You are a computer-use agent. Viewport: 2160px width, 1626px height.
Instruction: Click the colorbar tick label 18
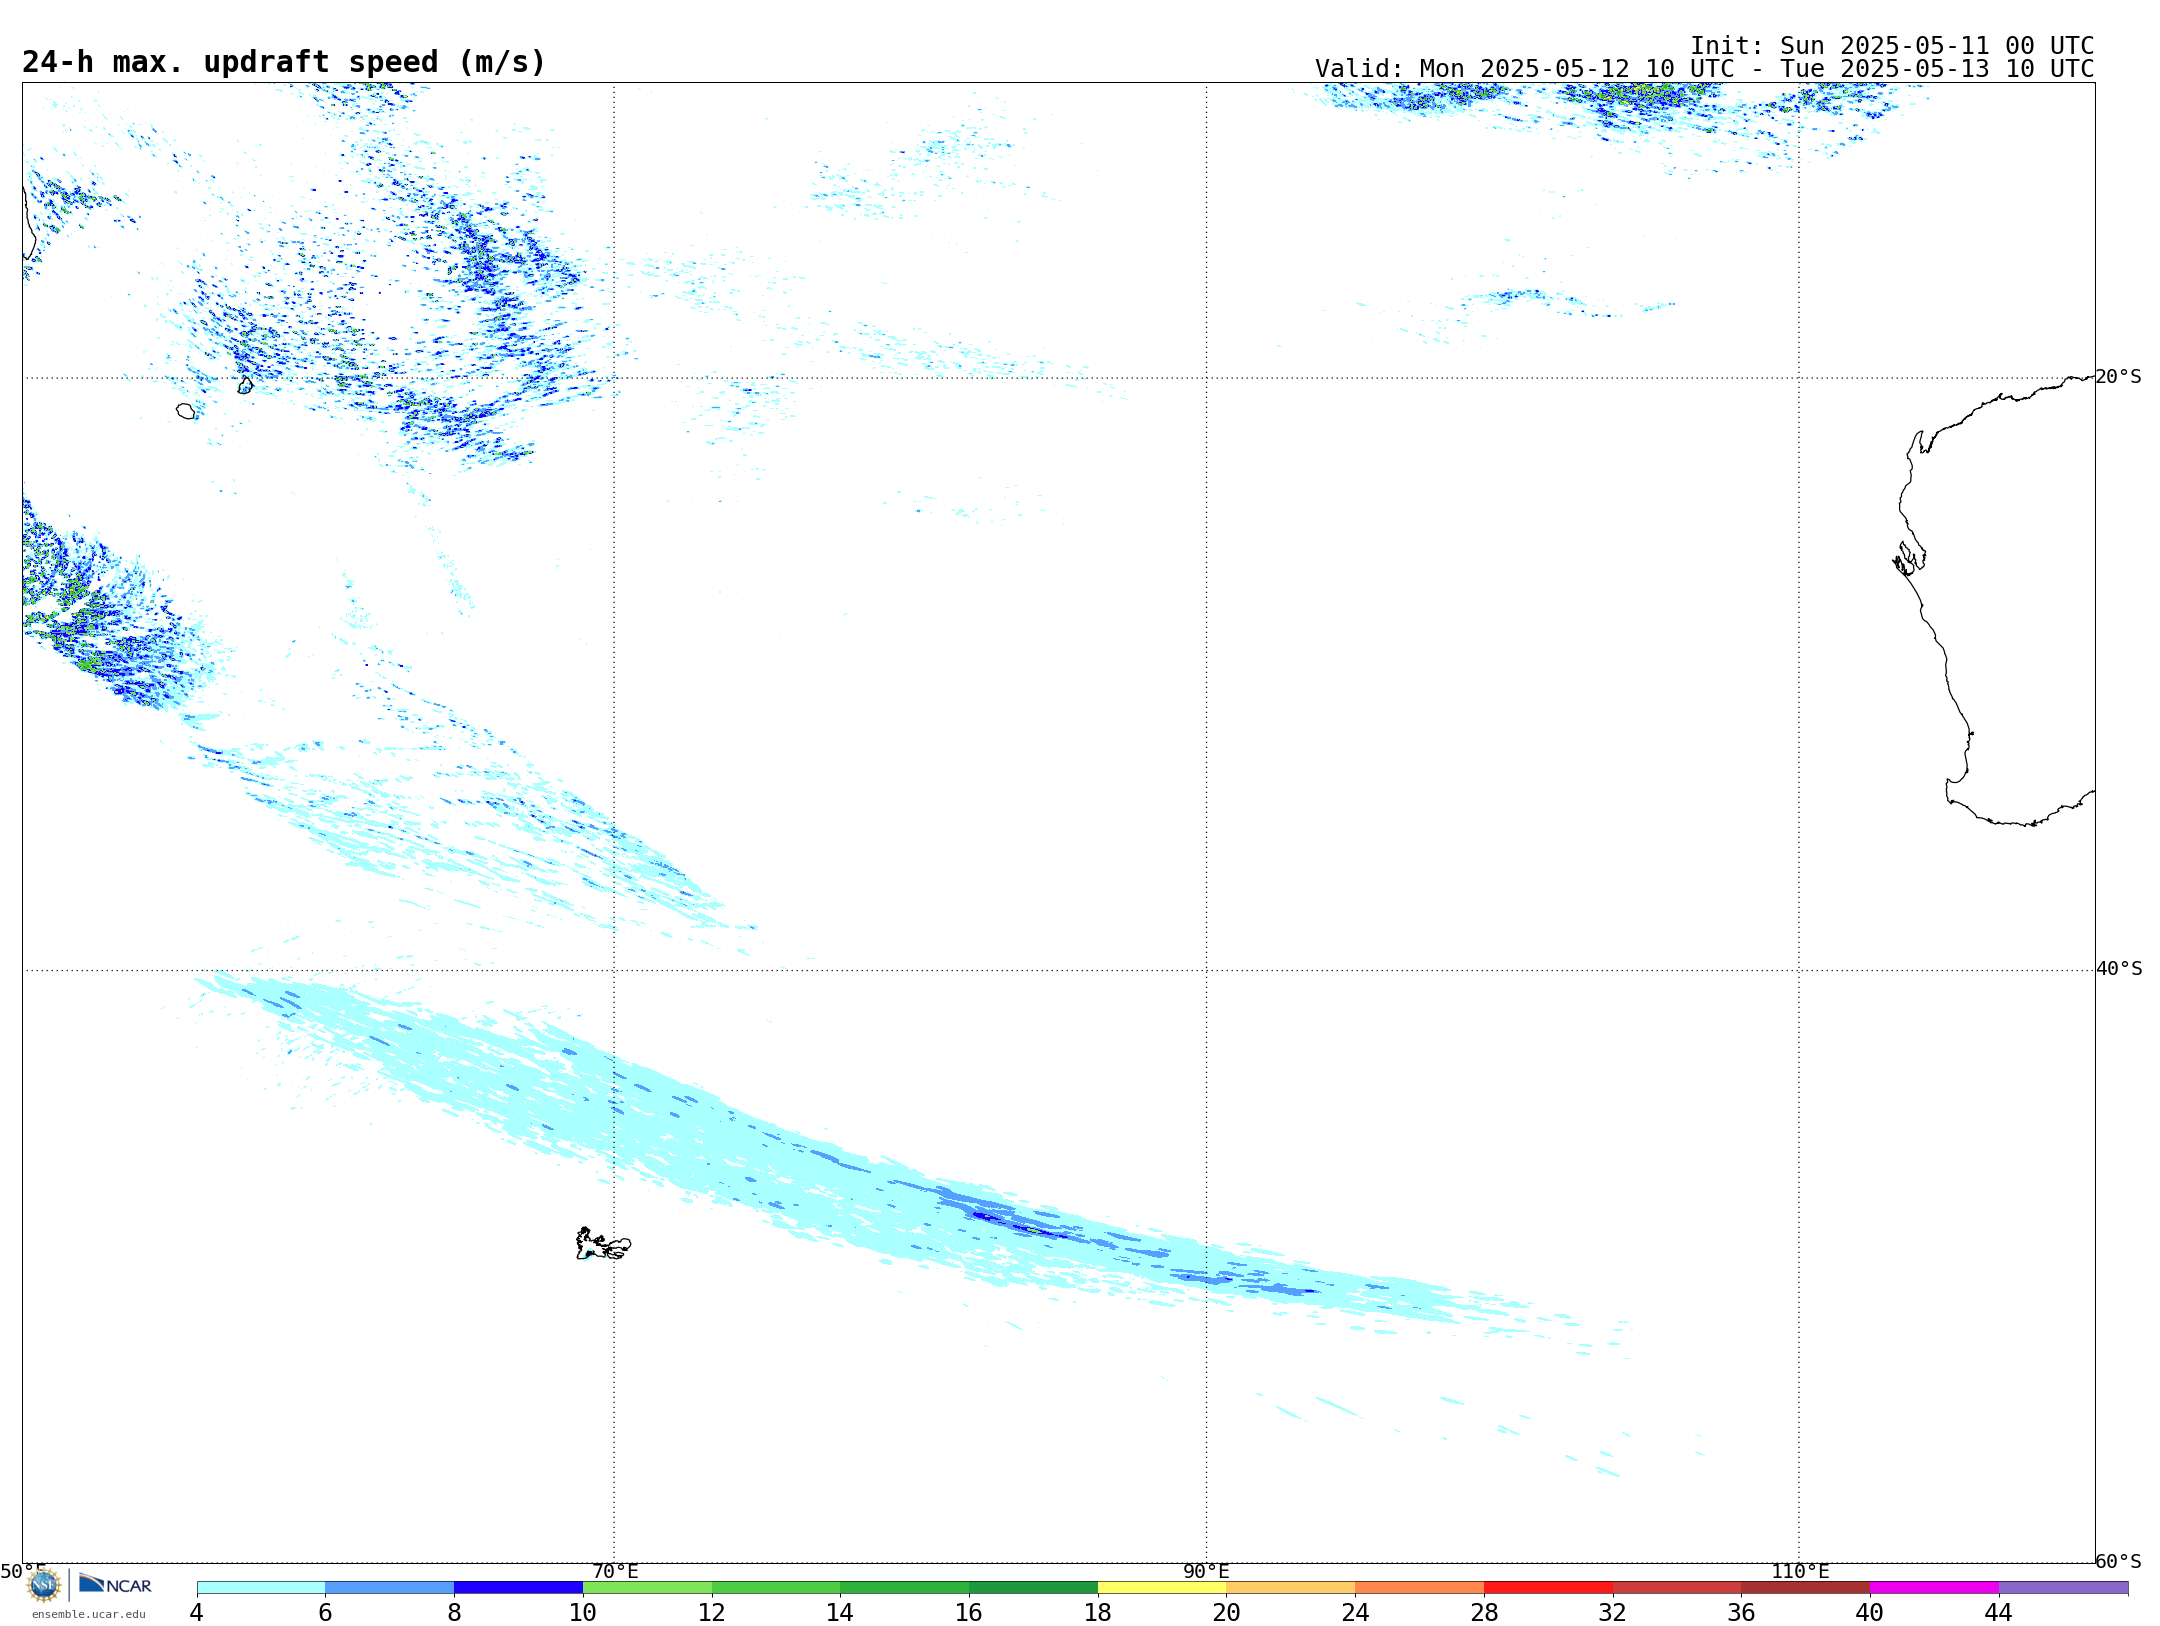1098,1612
